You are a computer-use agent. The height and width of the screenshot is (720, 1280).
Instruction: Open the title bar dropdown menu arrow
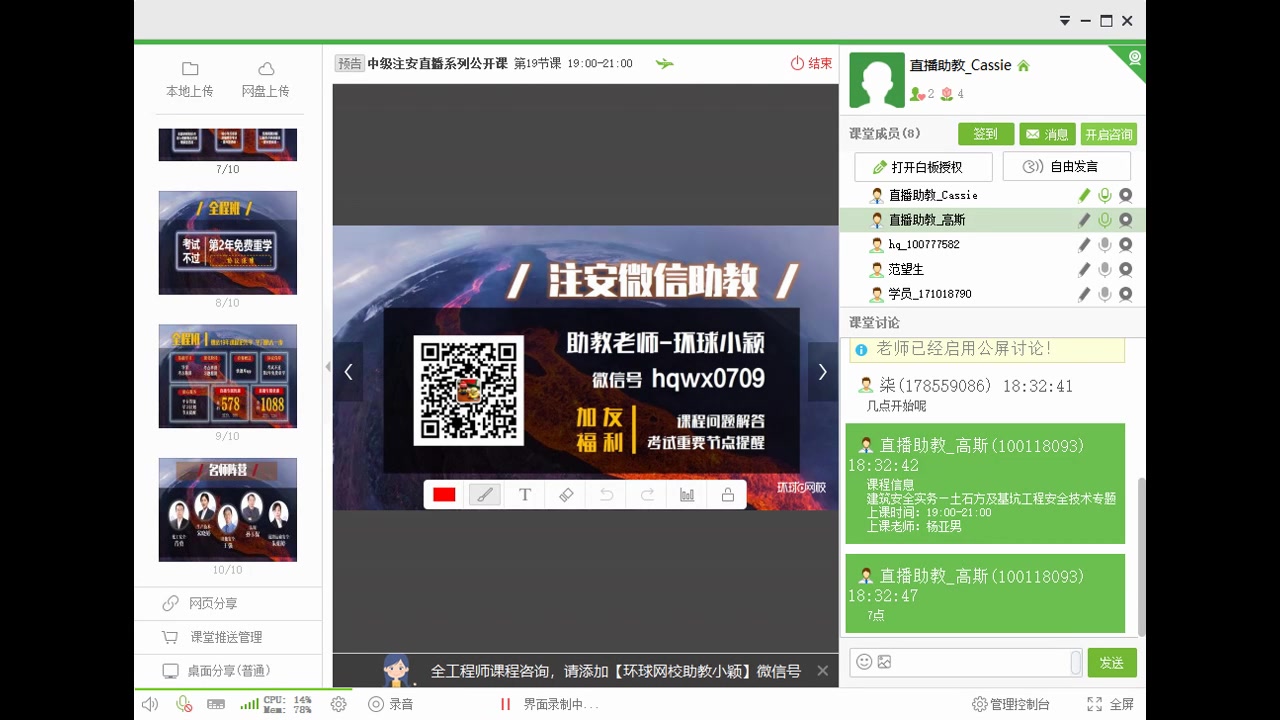1065,20
